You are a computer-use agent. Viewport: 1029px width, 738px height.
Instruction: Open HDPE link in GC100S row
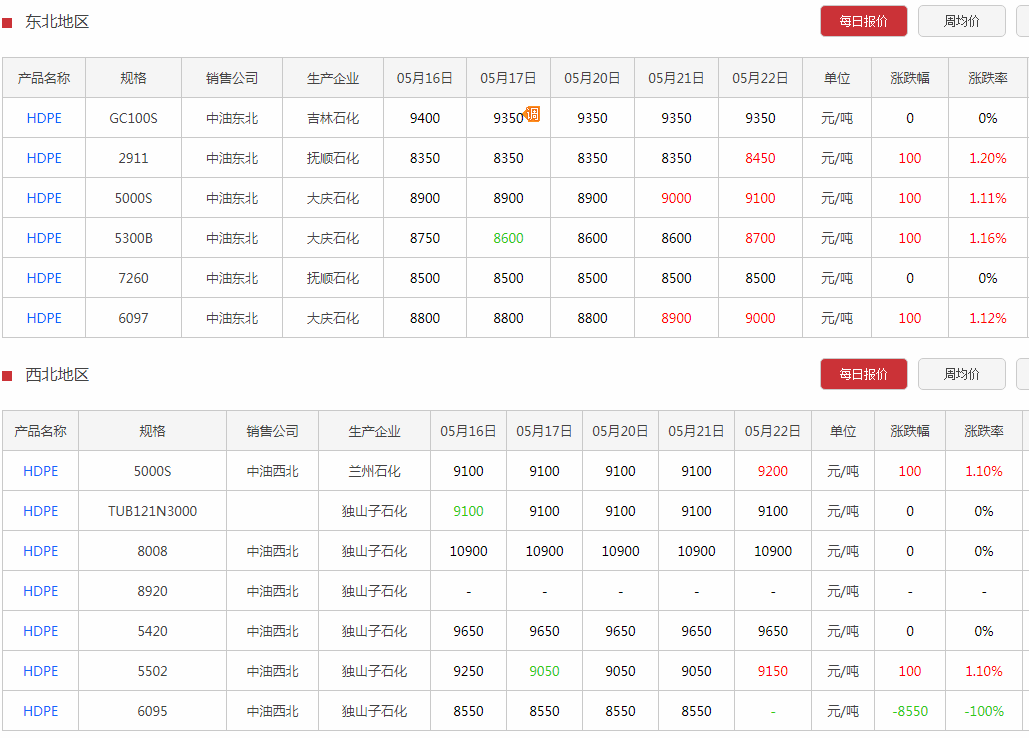coord(44,118)
